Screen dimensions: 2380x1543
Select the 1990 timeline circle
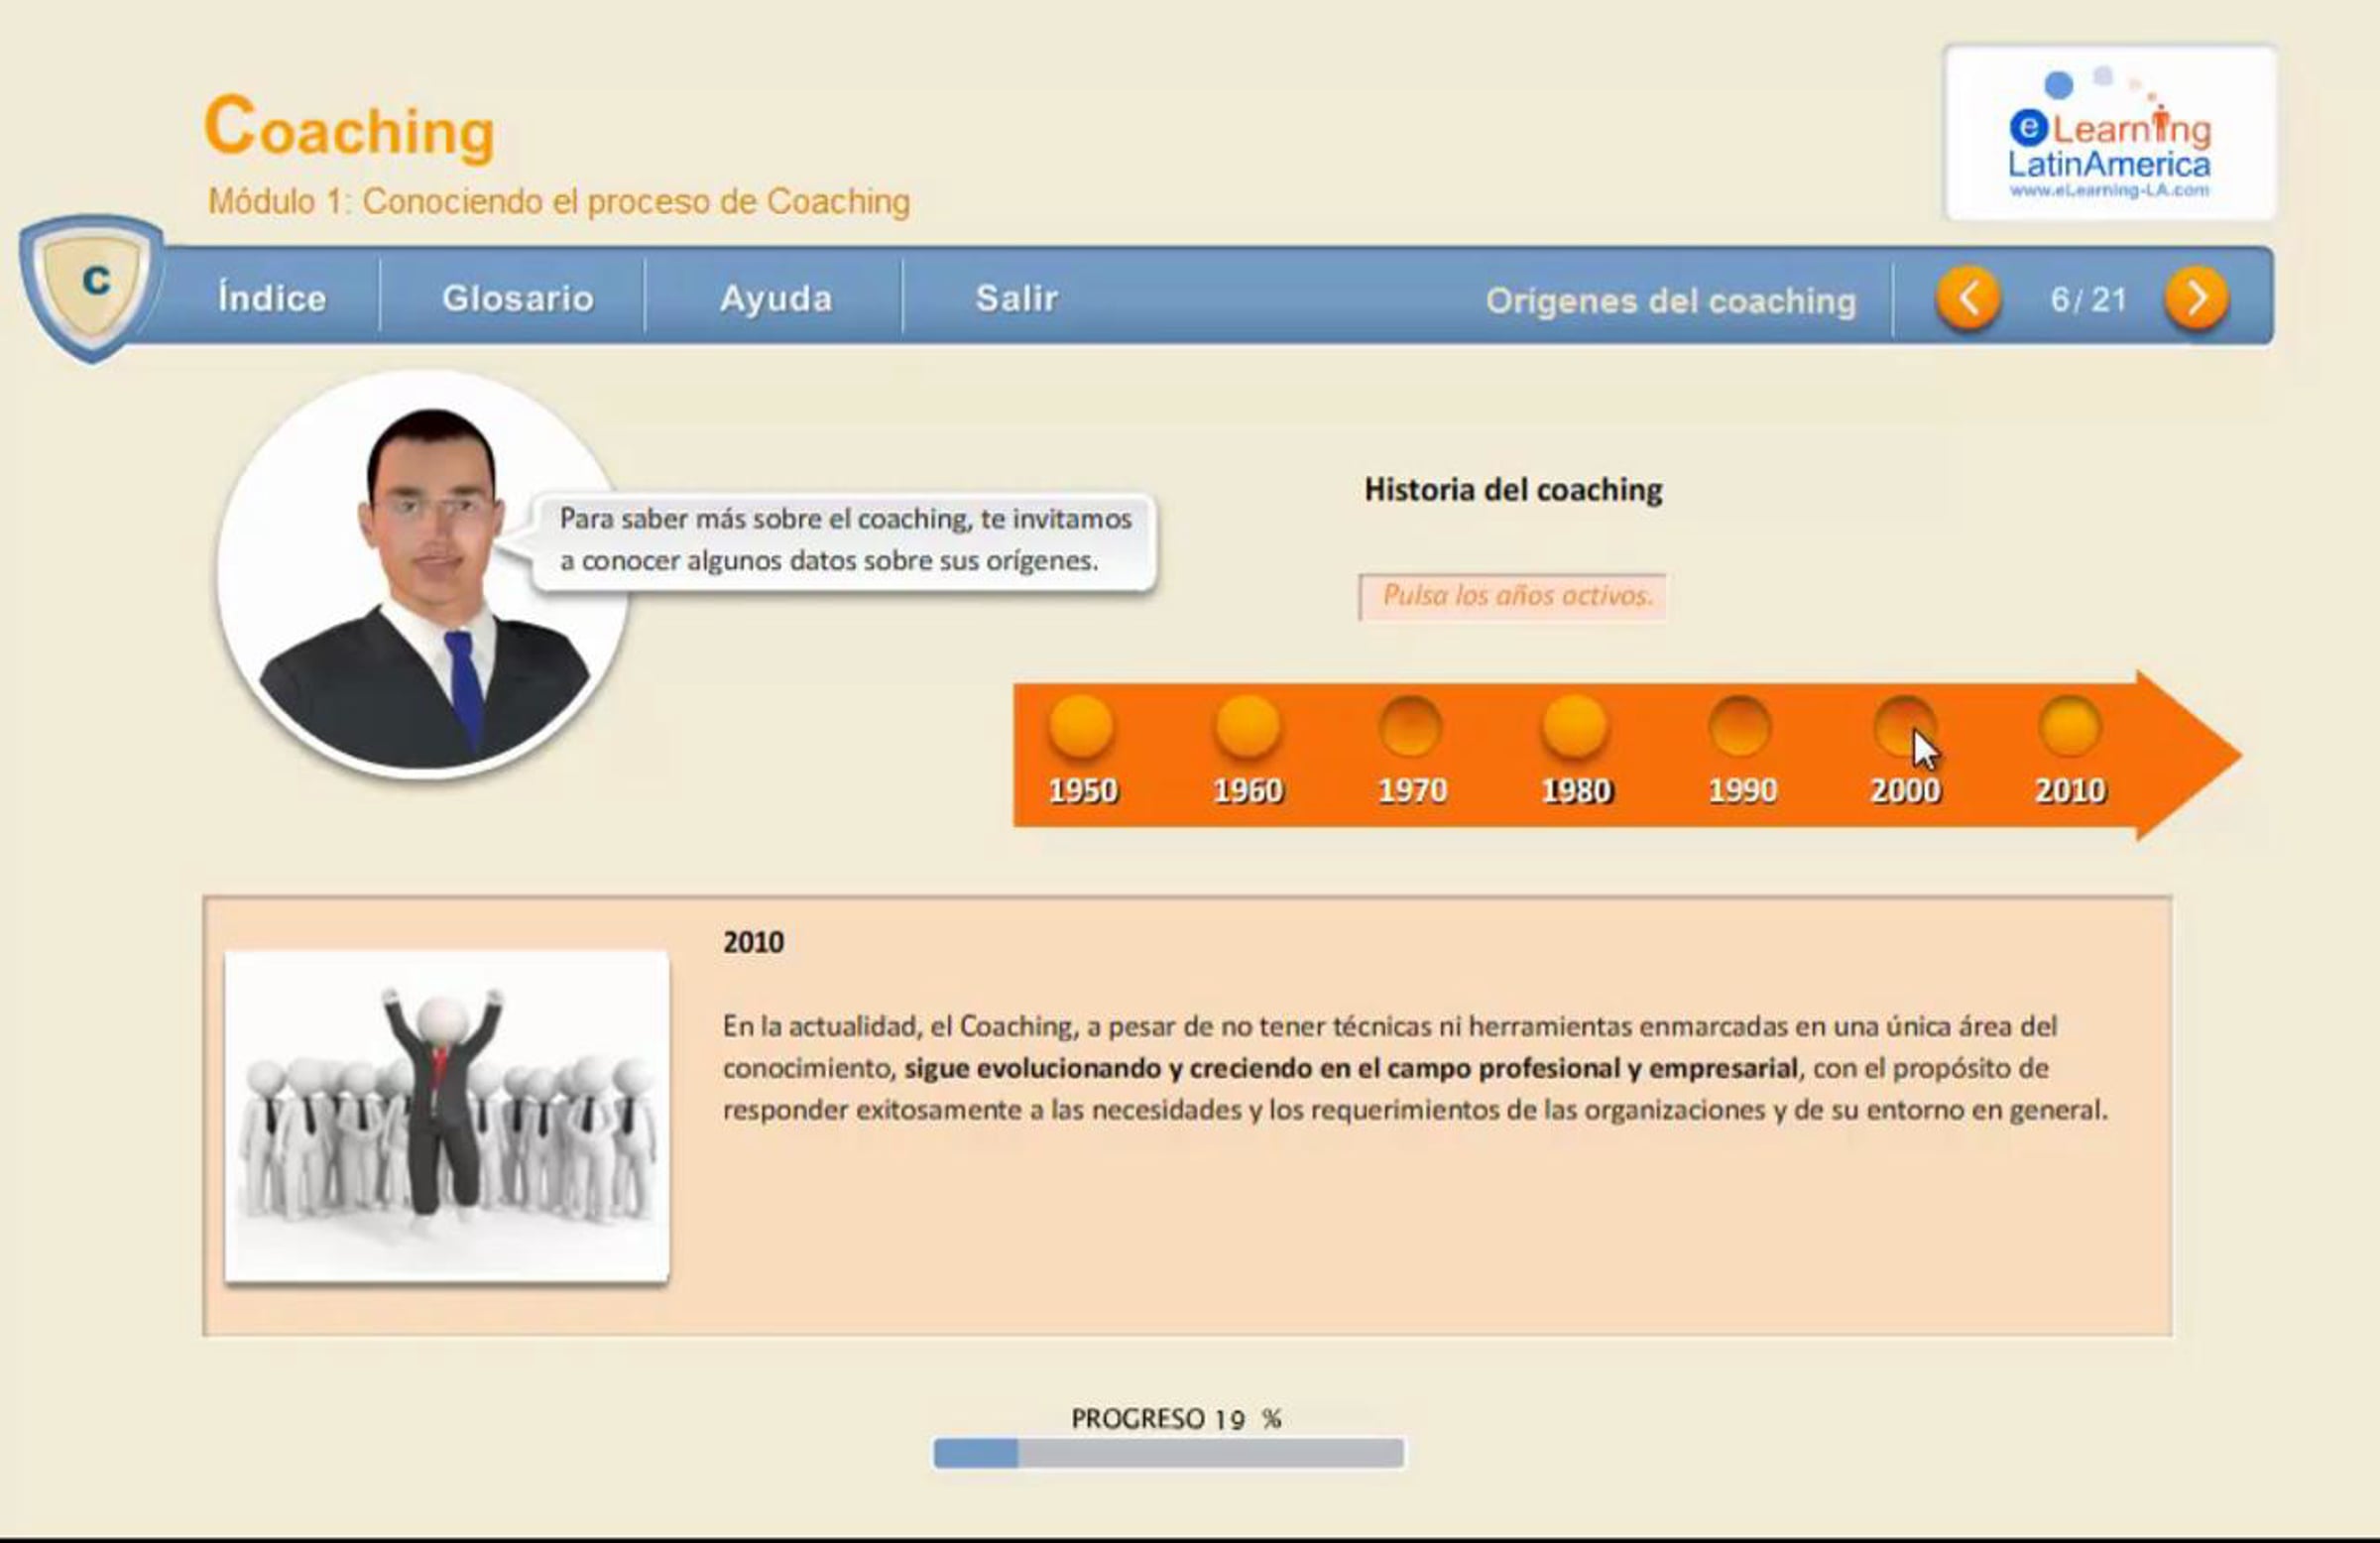[1740, 726]
